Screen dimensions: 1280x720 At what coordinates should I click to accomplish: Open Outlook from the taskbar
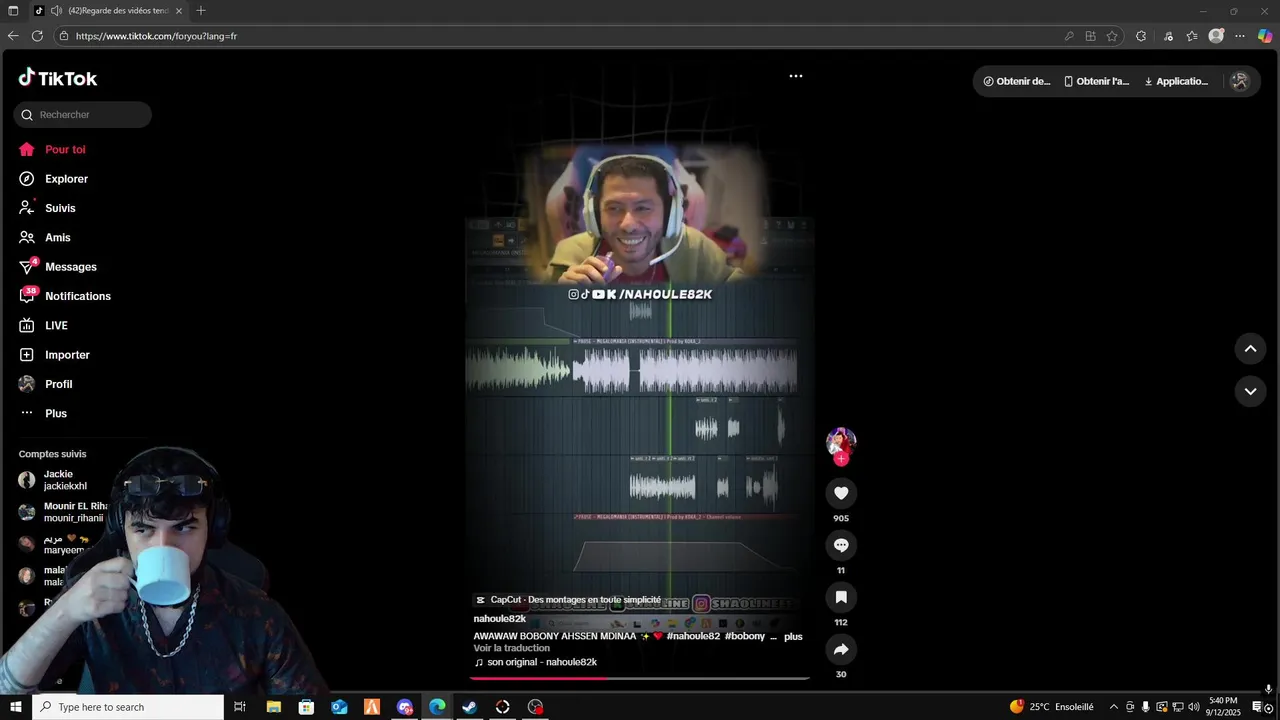[x=339, y=707]
